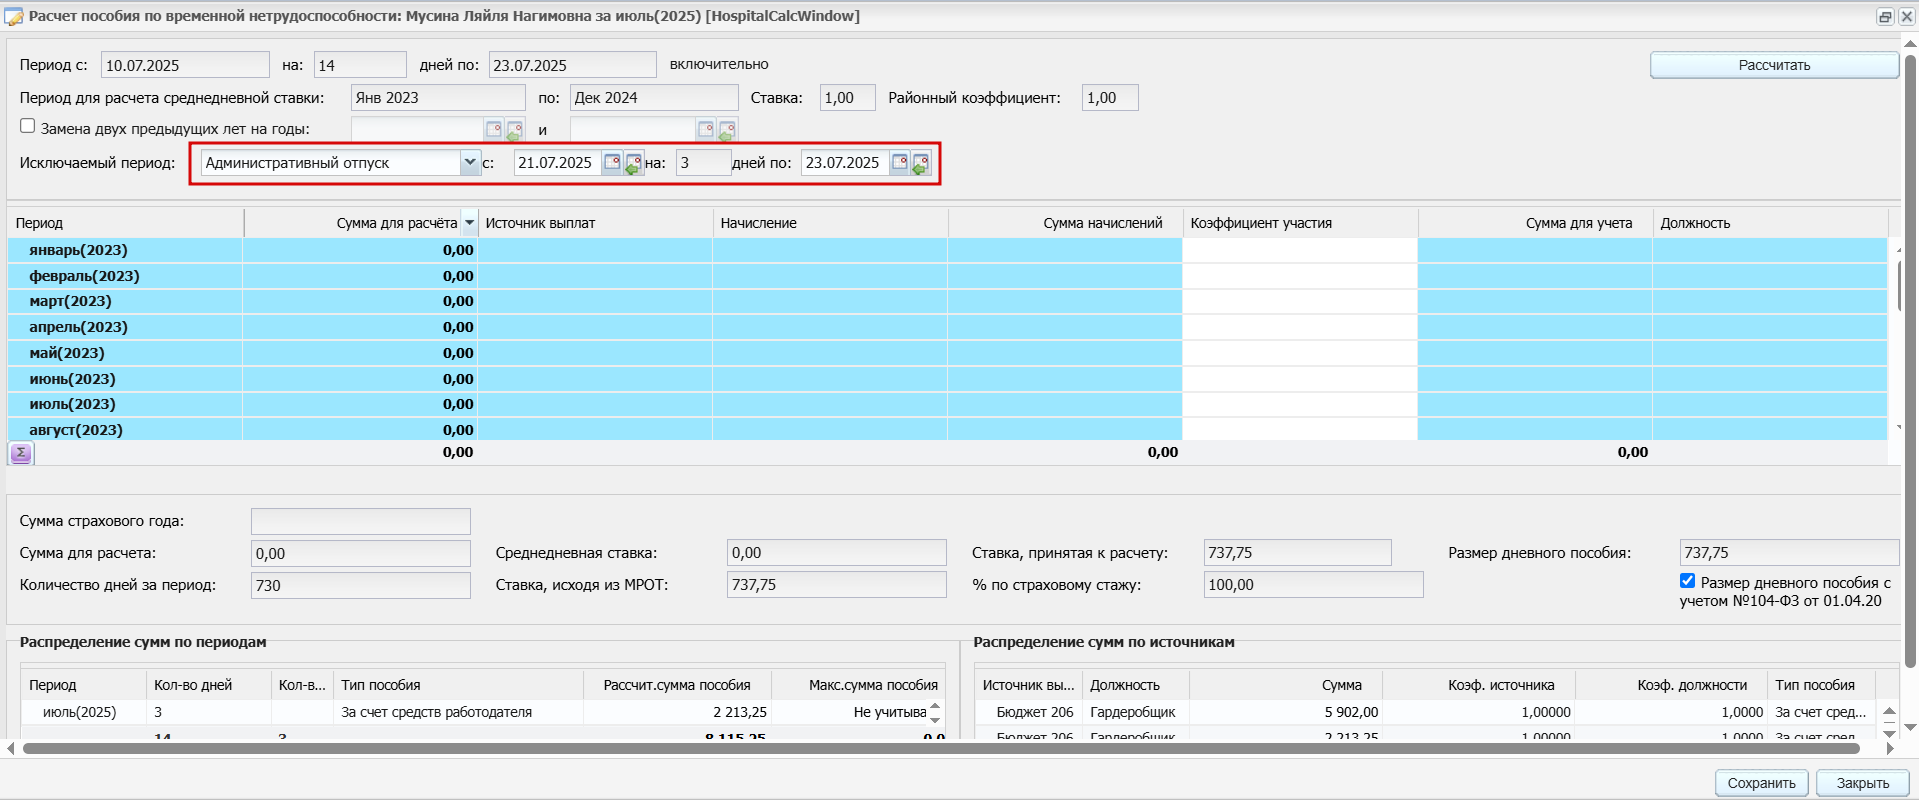The height and width of the screenshot is (800, 1919).
Task: Click 'Тип пособия' header in period distribution table
Action: [458, 685]
